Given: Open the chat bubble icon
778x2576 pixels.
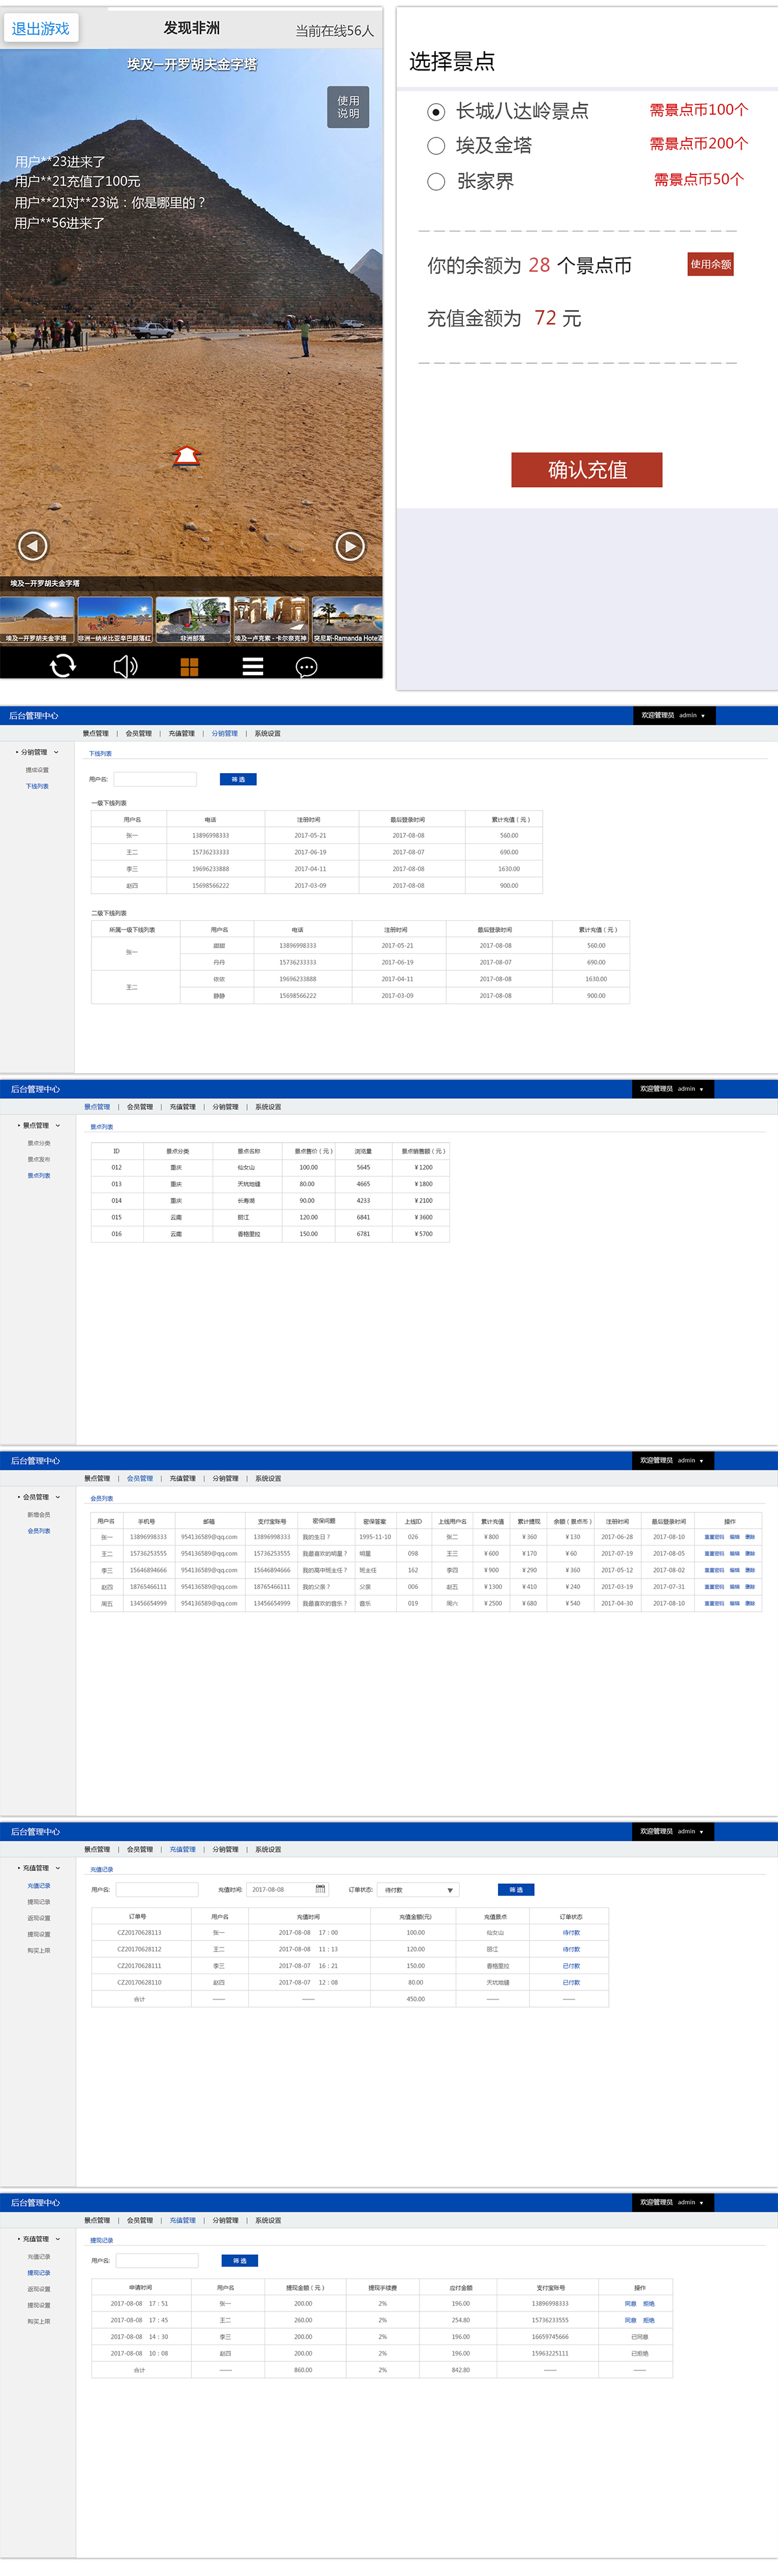Looking at the screenshot, I should tap(307, 667).
